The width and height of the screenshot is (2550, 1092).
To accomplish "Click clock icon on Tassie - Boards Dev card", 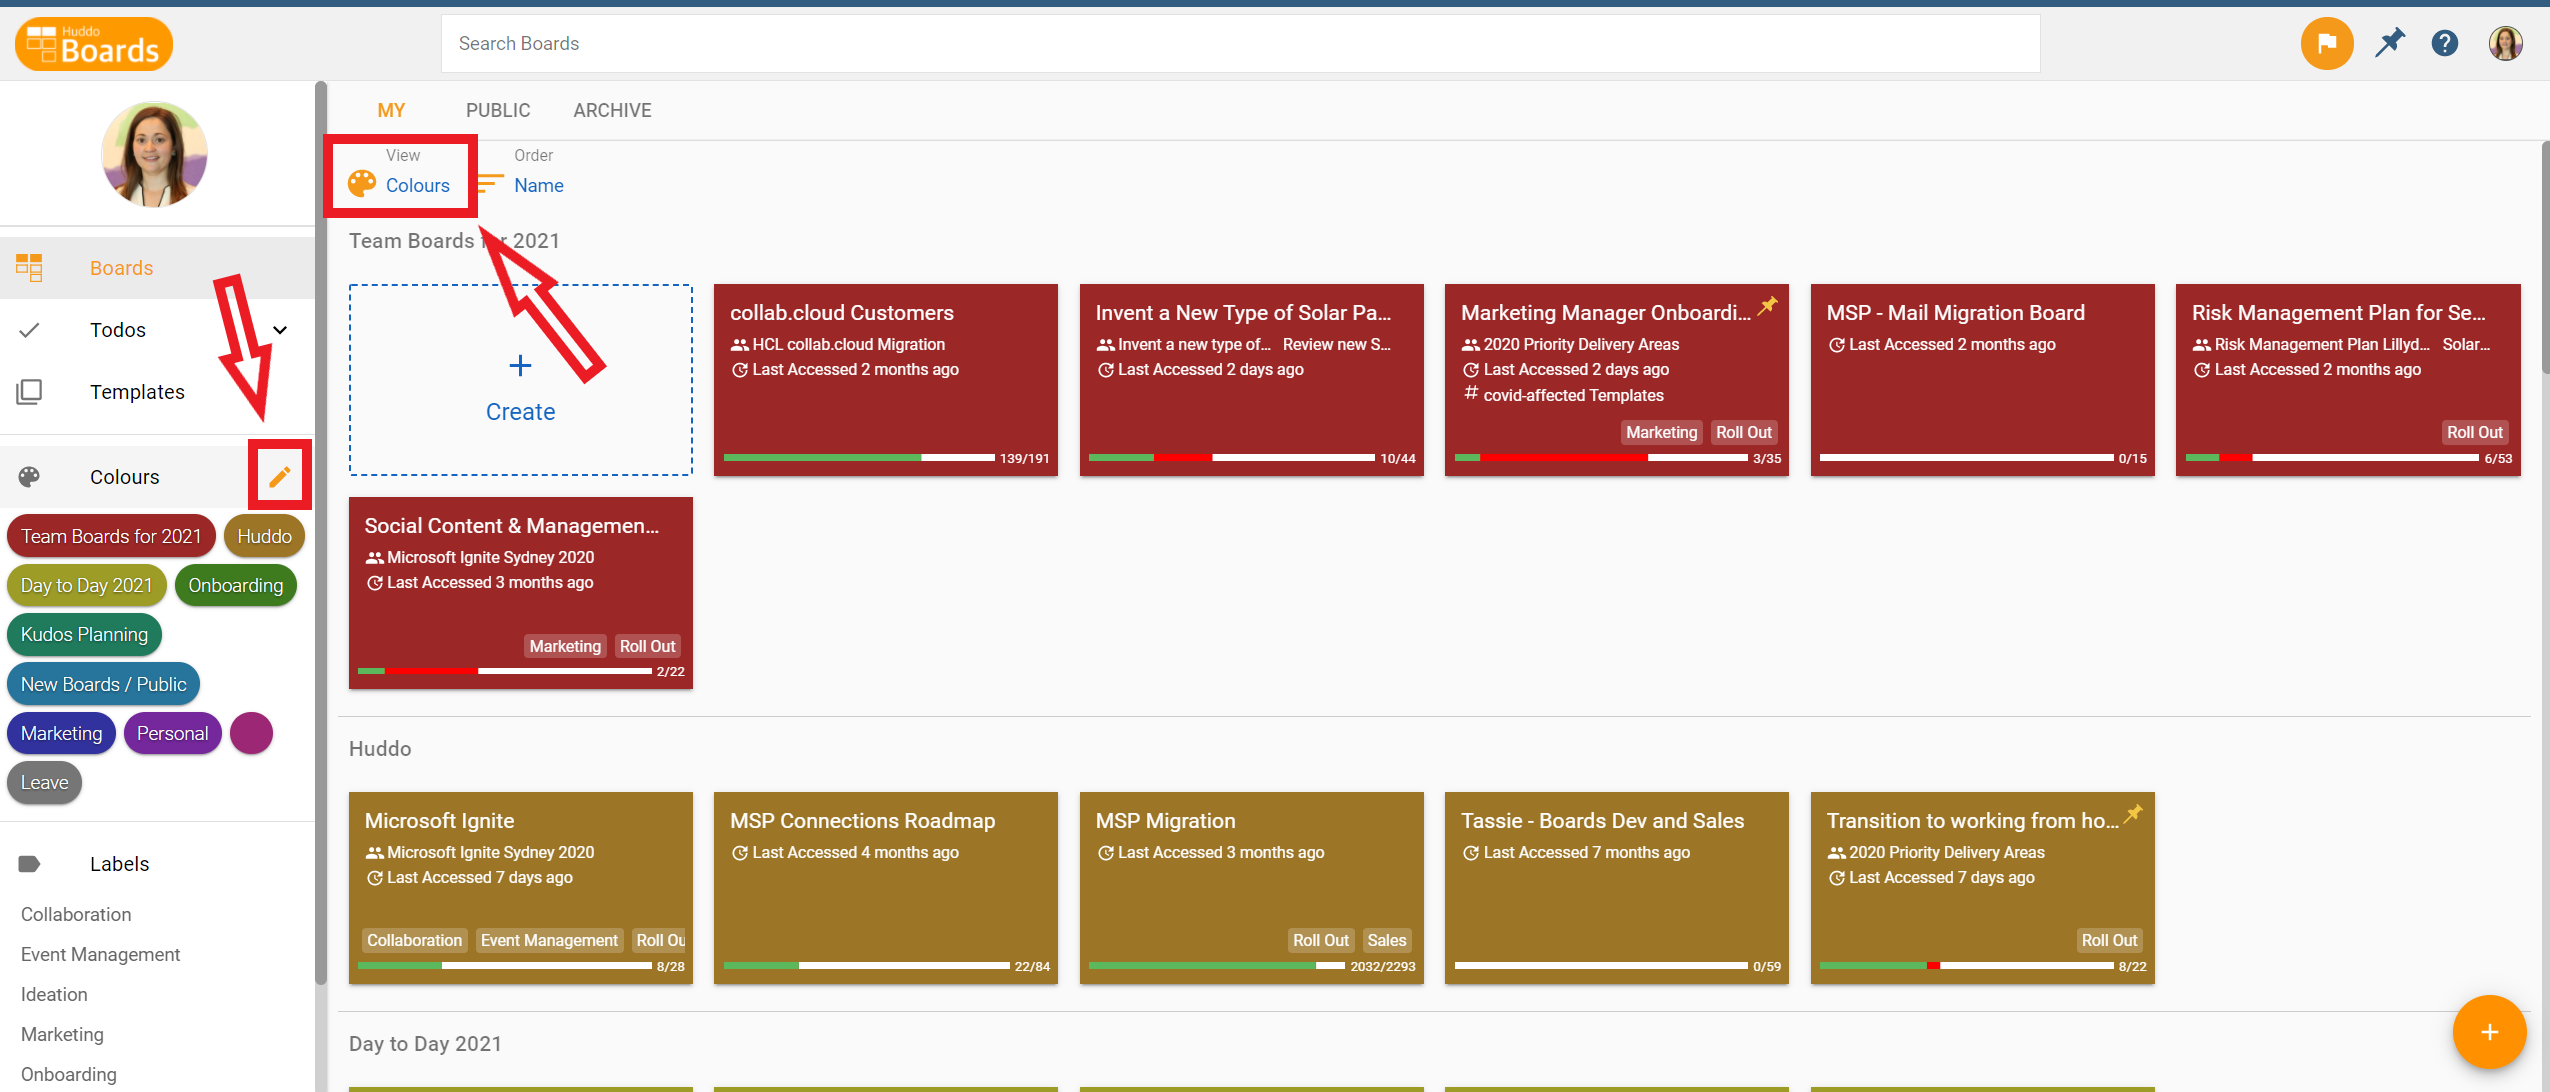I will tap(1471, 853).
